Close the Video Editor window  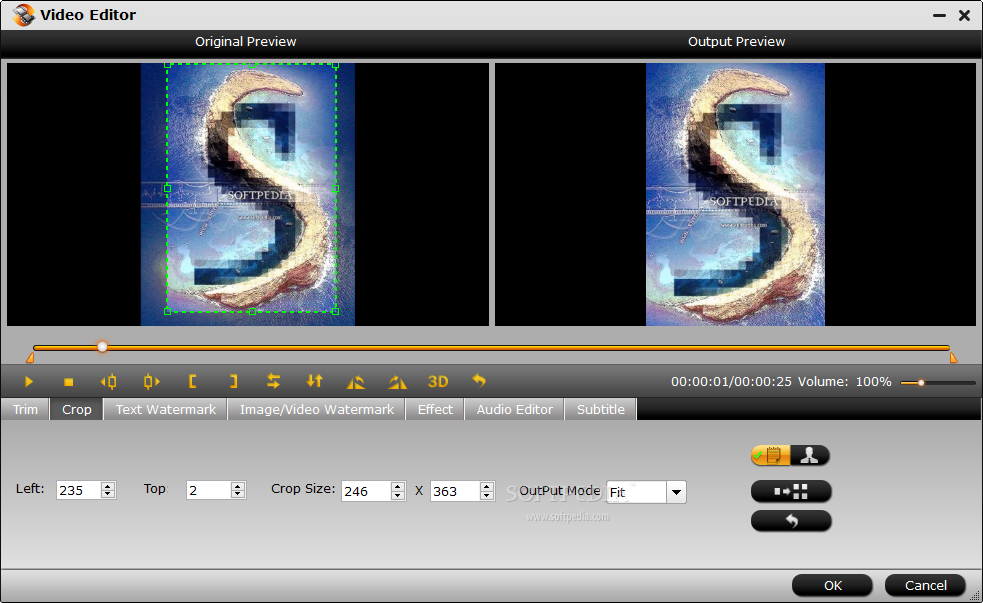pos(964,15)
